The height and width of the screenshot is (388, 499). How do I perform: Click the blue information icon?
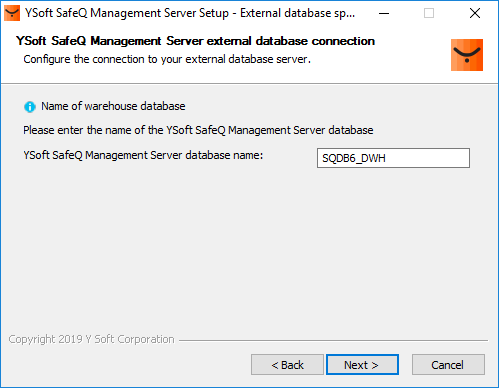[30, 107]
